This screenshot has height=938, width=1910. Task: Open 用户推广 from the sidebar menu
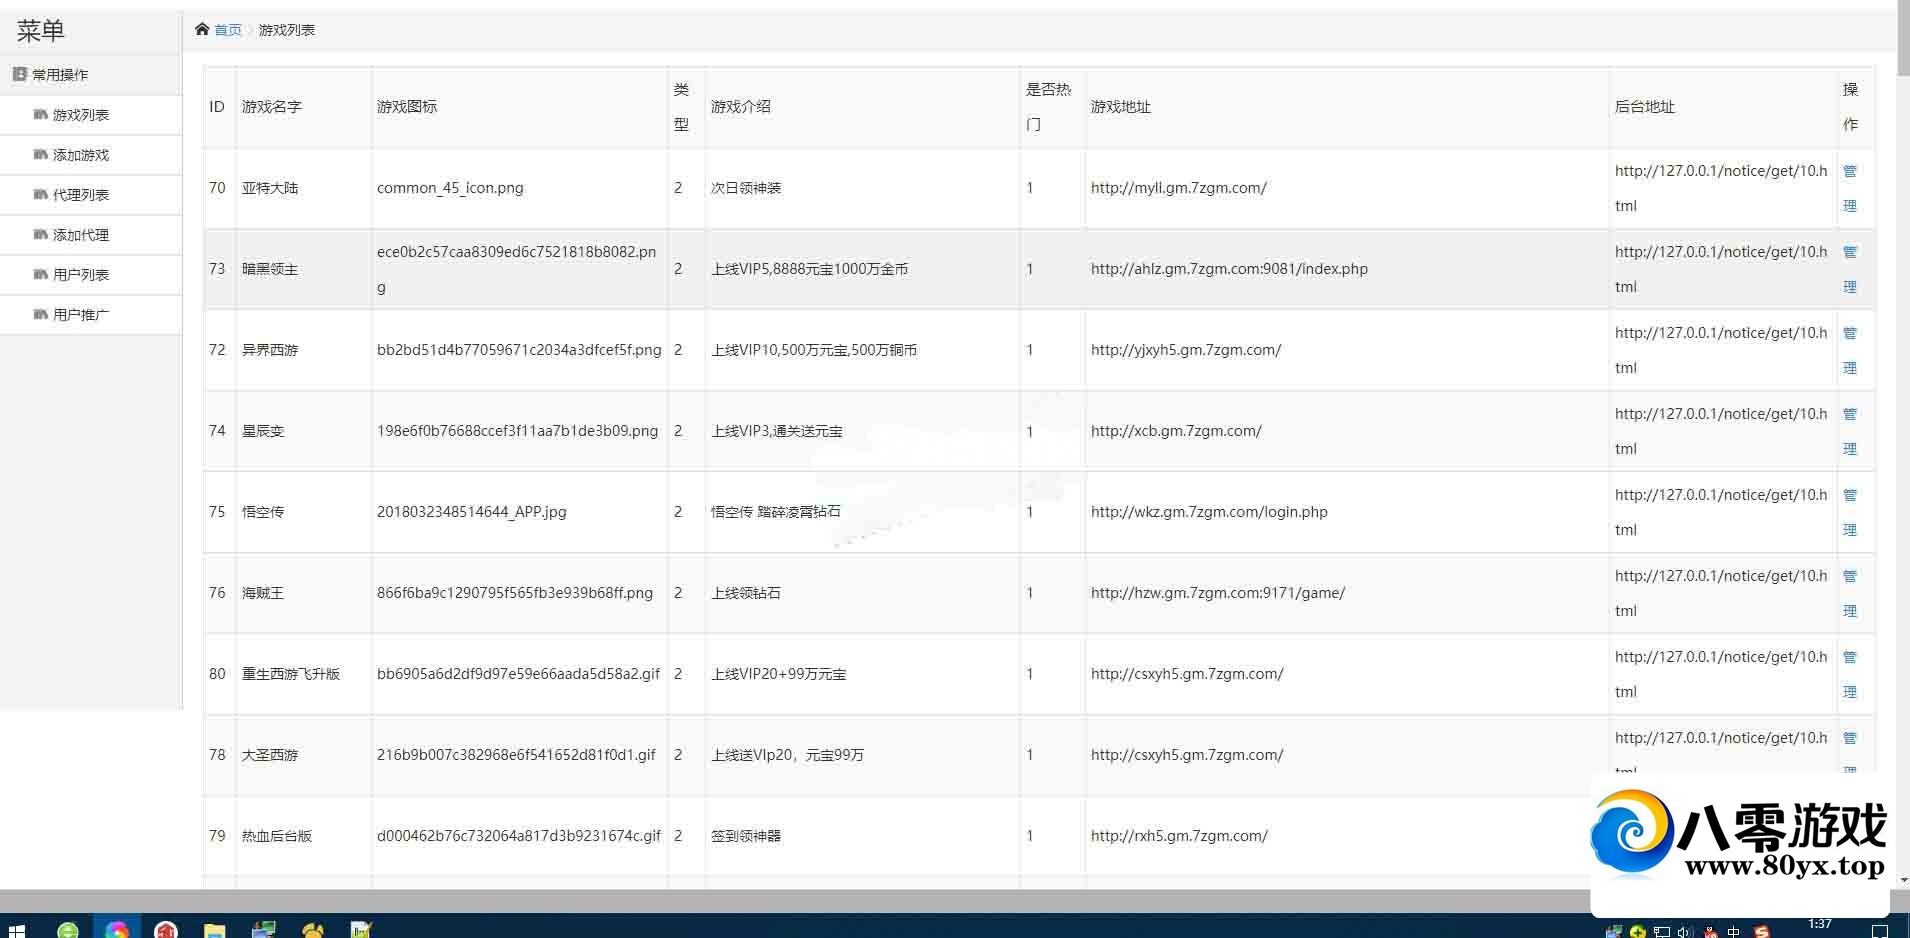click(80, 315)
